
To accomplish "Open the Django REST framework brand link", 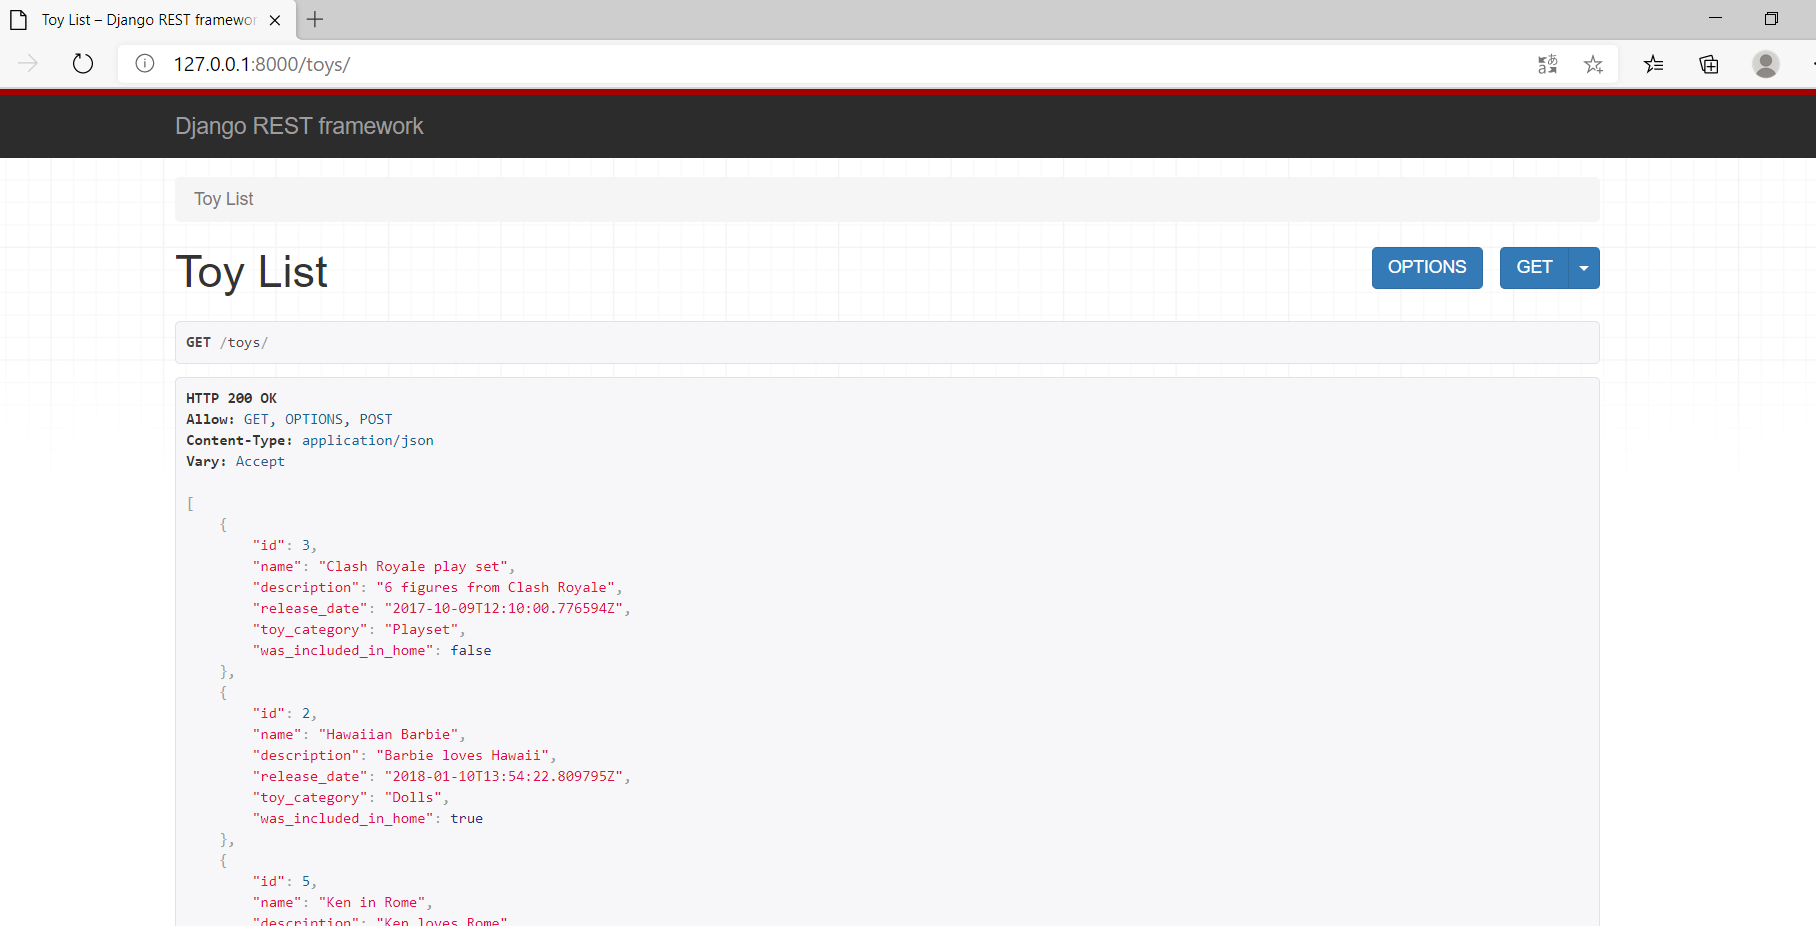I will [x=299, y=126].
